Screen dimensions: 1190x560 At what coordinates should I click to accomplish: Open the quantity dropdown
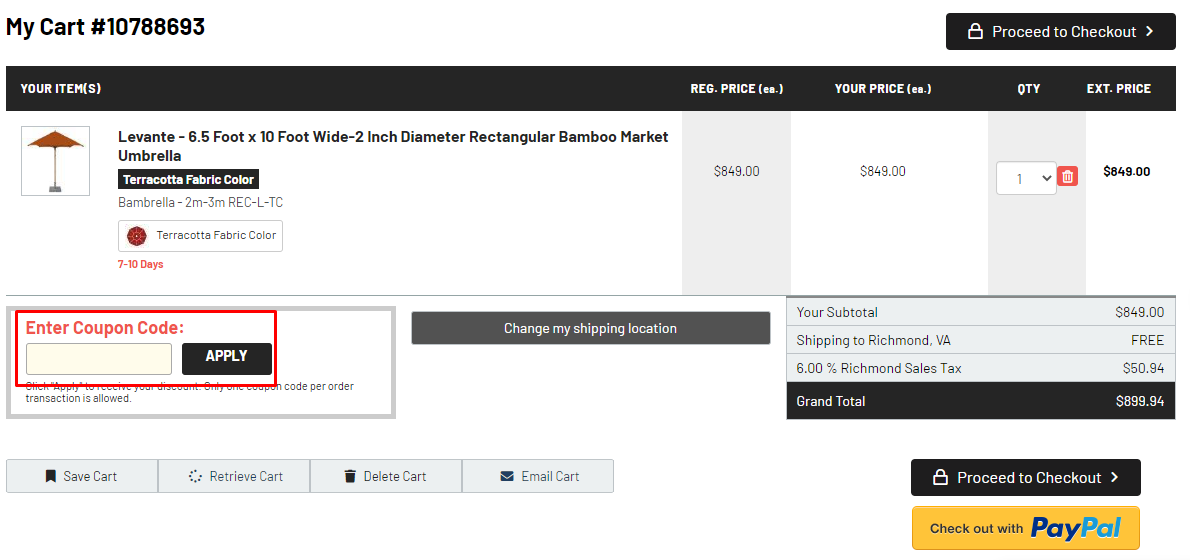1026,178
